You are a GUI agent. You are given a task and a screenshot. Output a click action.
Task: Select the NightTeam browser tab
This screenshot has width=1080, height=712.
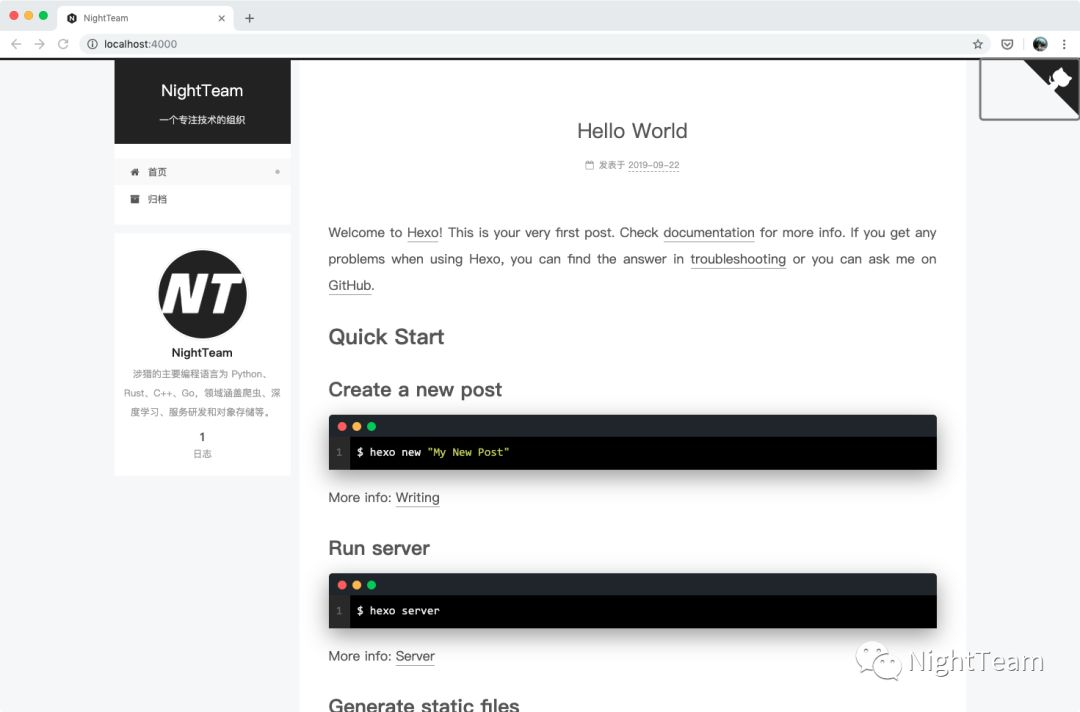(145, 18)
